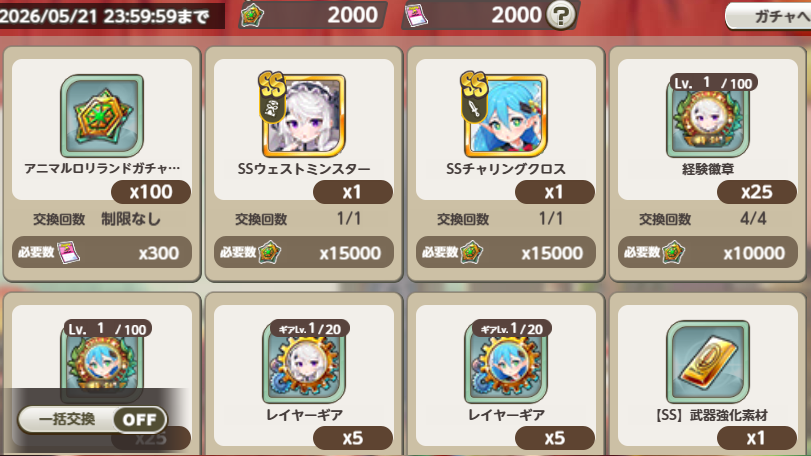The image size is (811, 456).
Task: Click the x15000 cost for SSチャリングクロス
Action: (x=506, y=252)
